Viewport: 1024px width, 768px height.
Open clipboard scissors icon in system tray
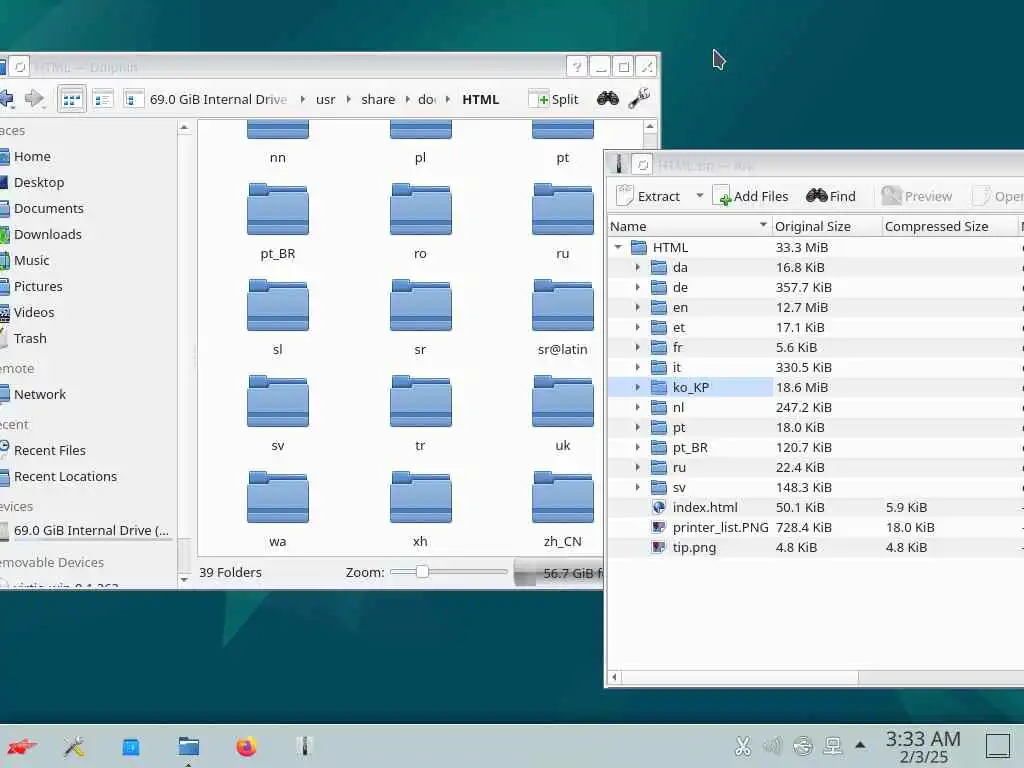[x=743, y=746]
